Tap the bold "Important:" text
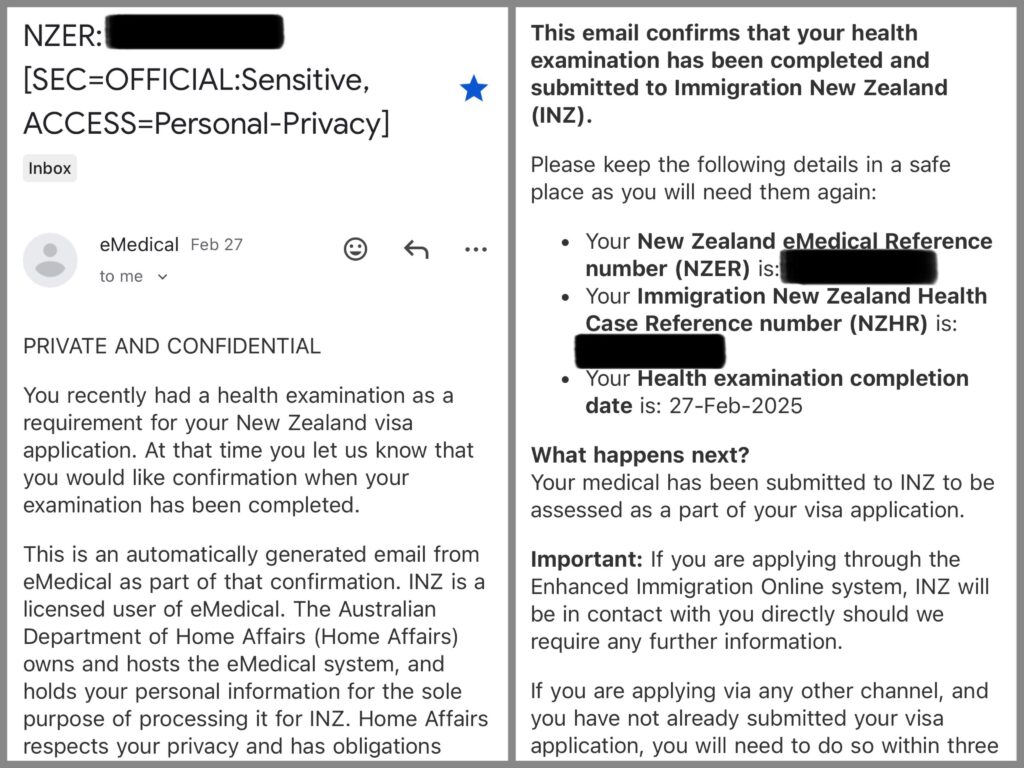 click(587, 559)
